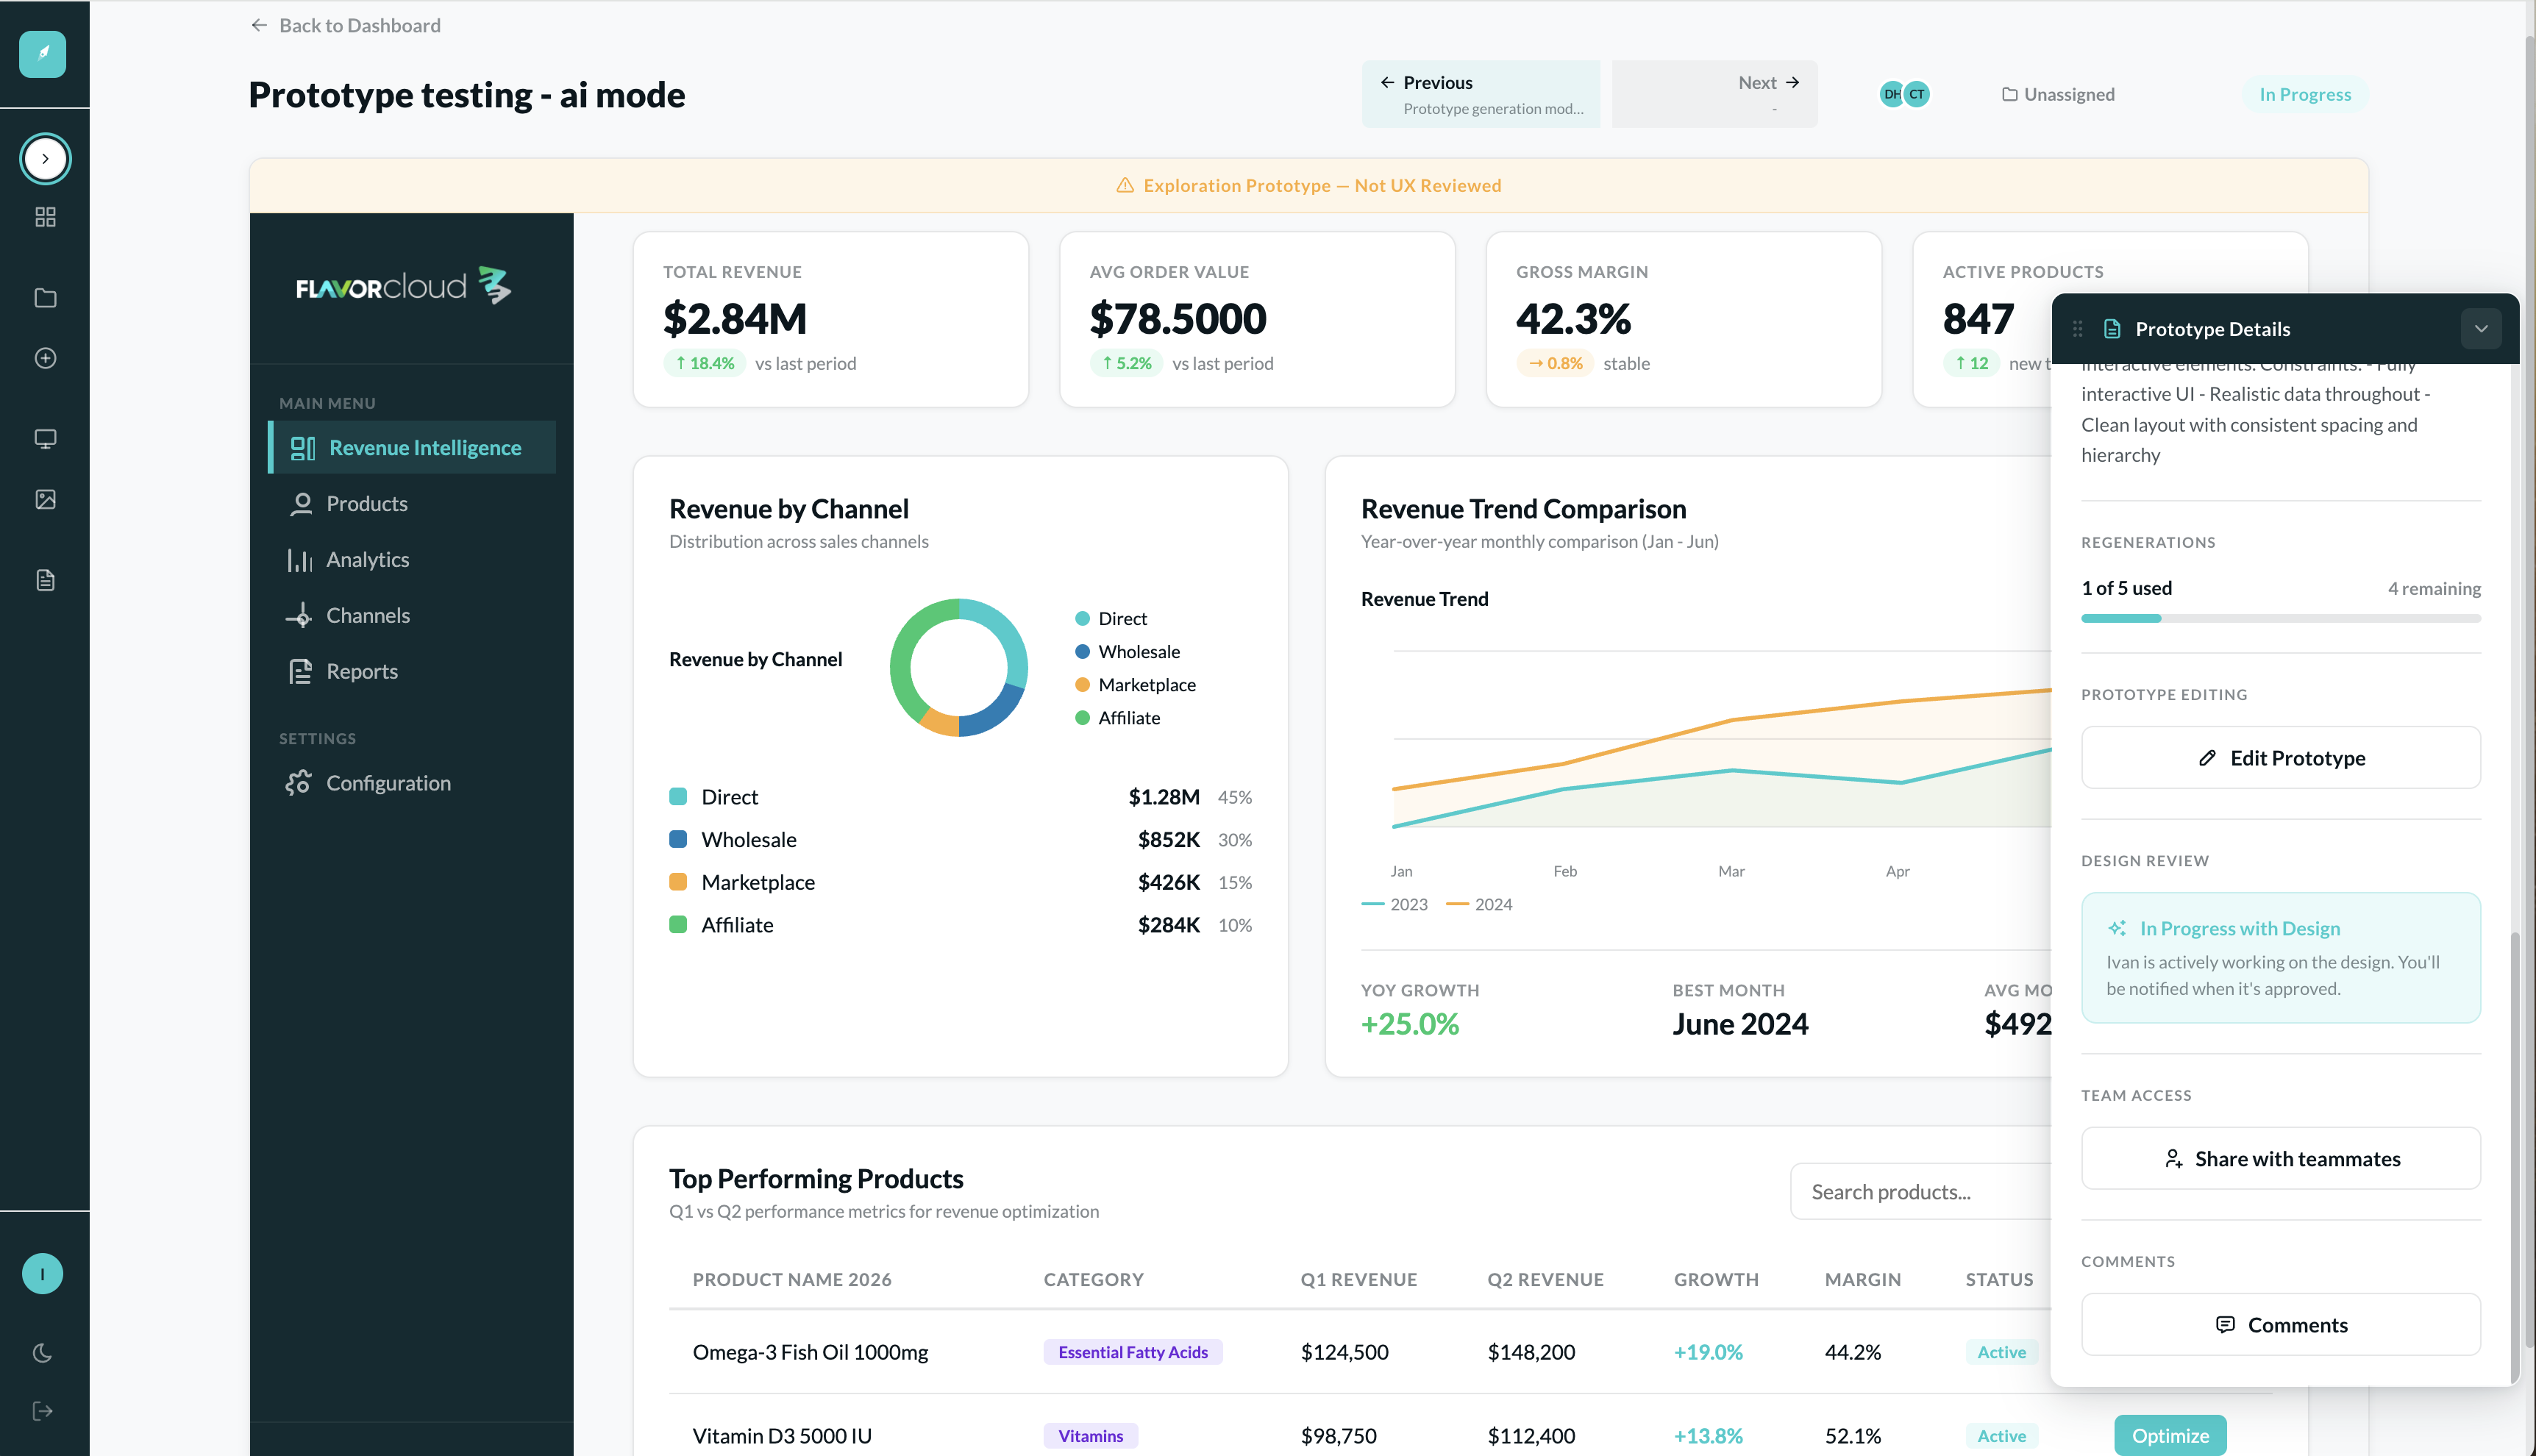Click the logout icon at sidebar bottom
Screen dimensions: 2536x1456
[x=43, y=1411]
